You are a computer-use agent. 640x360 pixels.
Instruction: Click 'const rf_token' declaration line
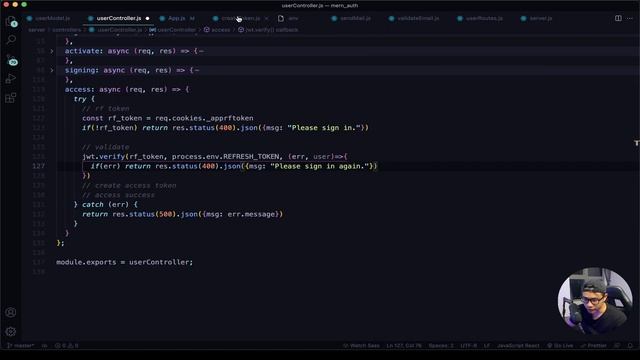(167, 118)
